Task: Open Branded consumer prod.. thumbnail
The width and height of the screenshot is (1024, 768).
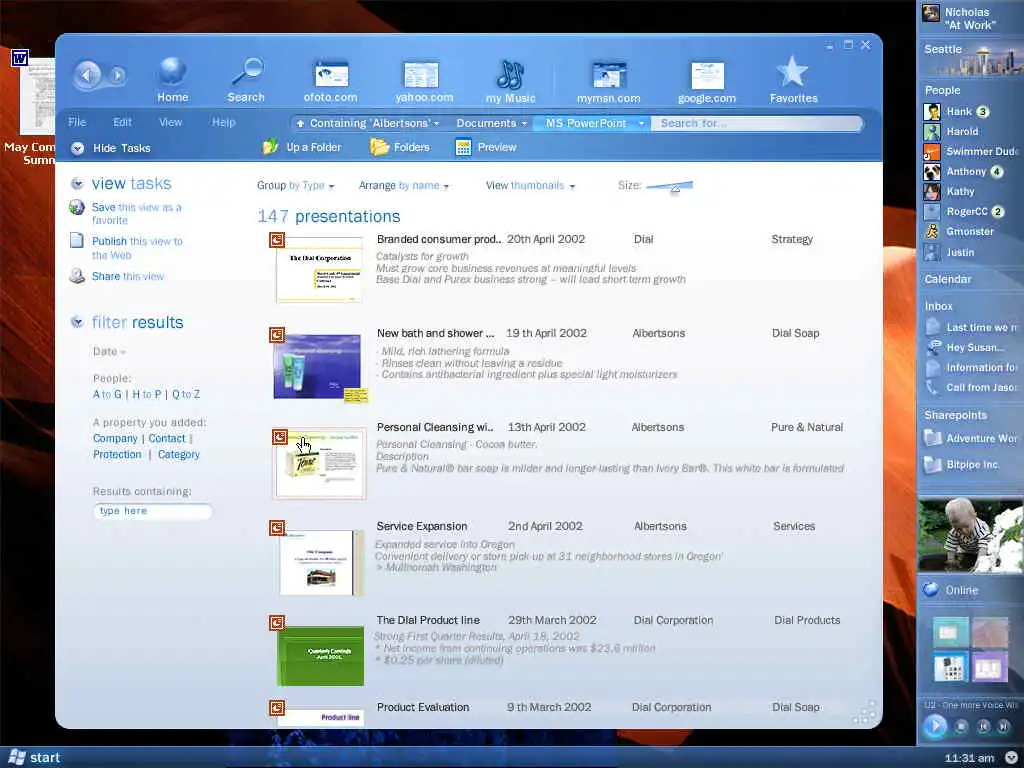Action: pos(319,270)
